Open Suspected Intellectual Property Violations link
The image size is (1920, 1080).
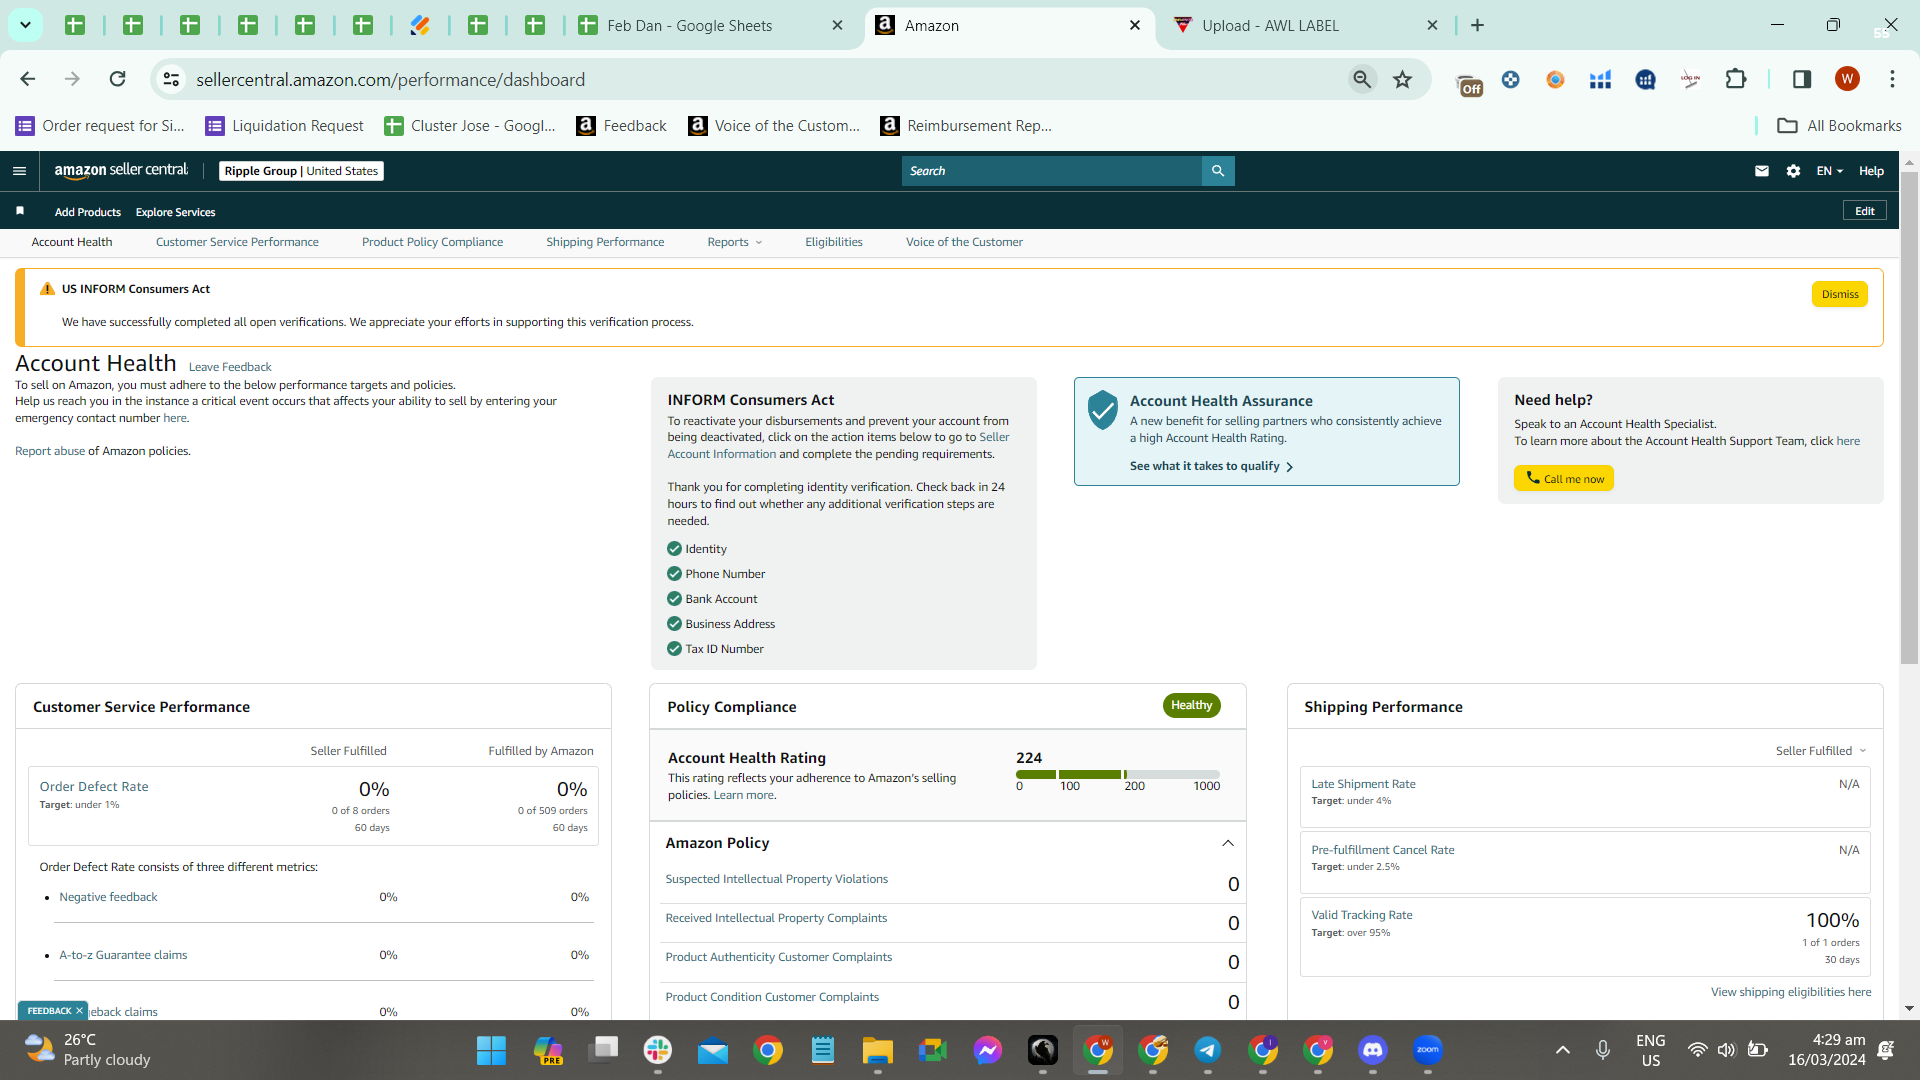coord(776,879)
